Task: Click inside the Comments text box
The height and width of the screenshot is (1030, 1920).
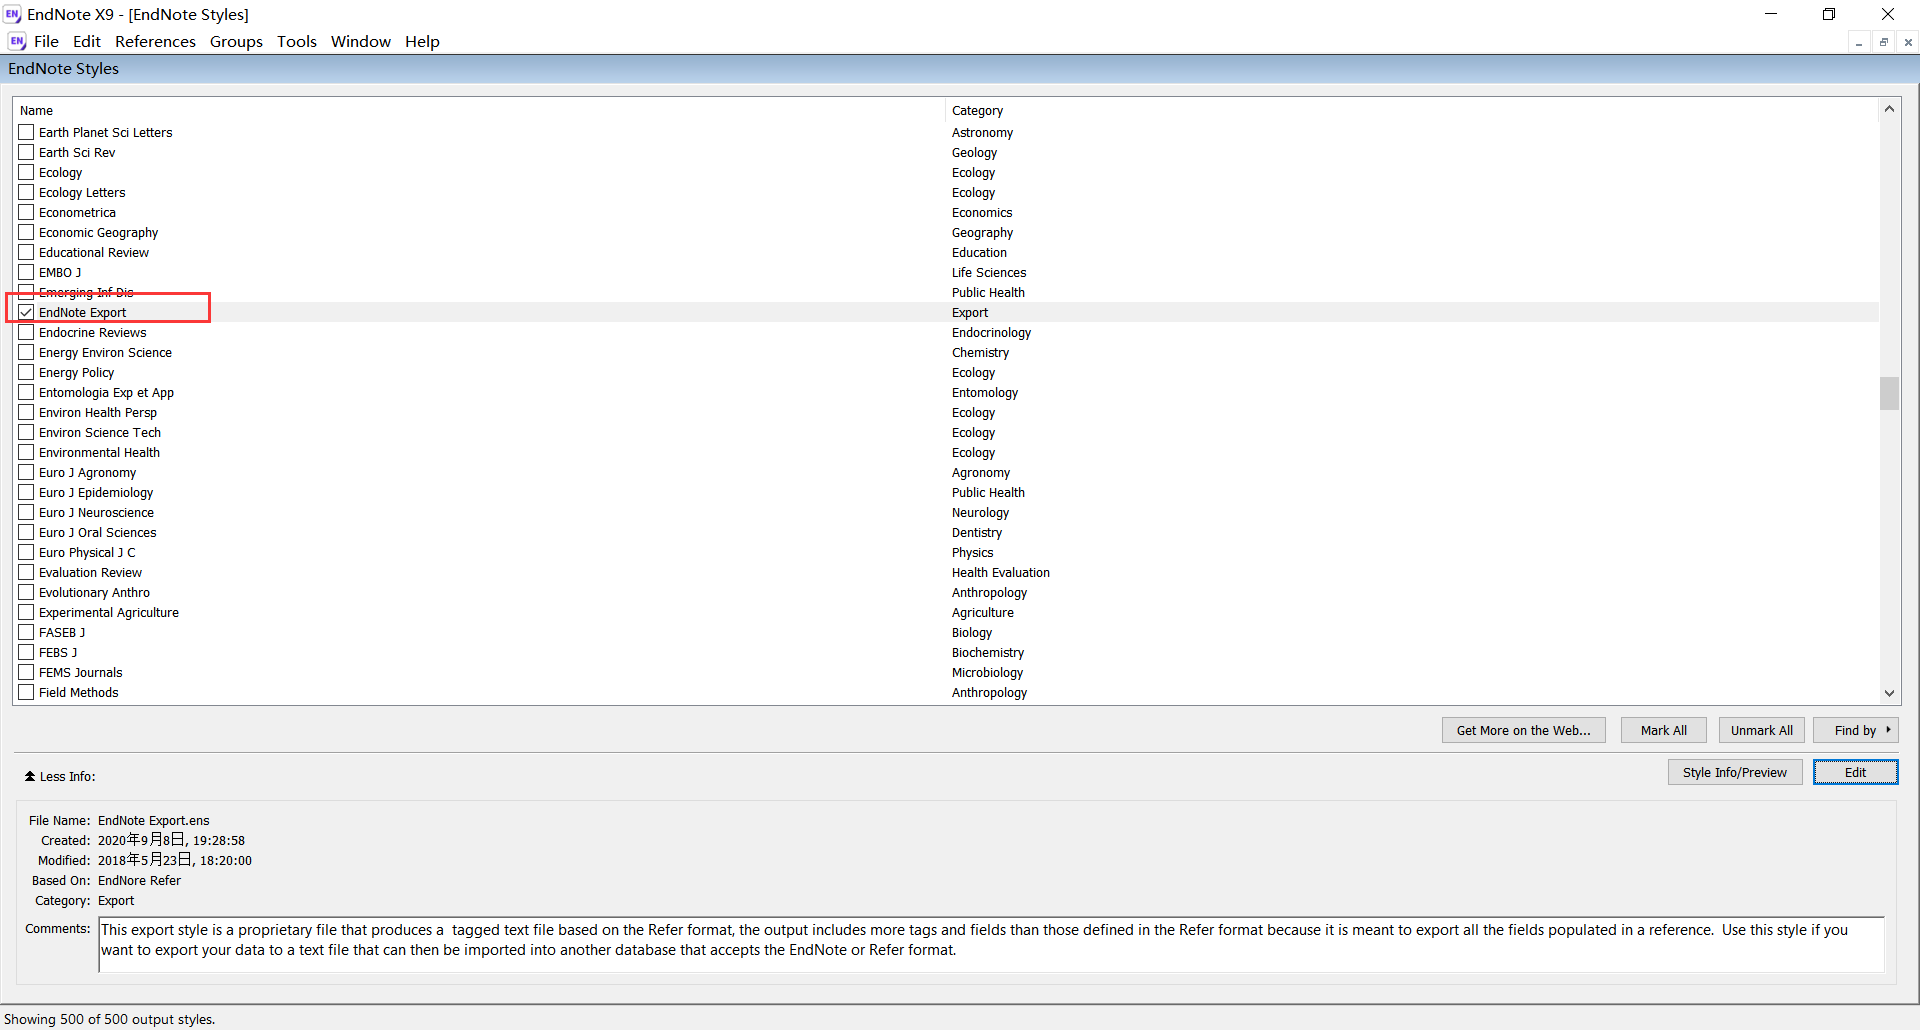Action: pos(991,944)
